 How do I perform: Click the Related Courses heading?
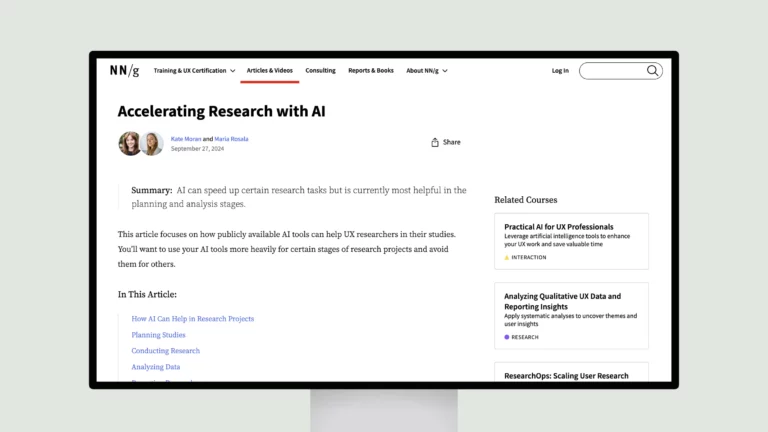(x=526, y=200)
